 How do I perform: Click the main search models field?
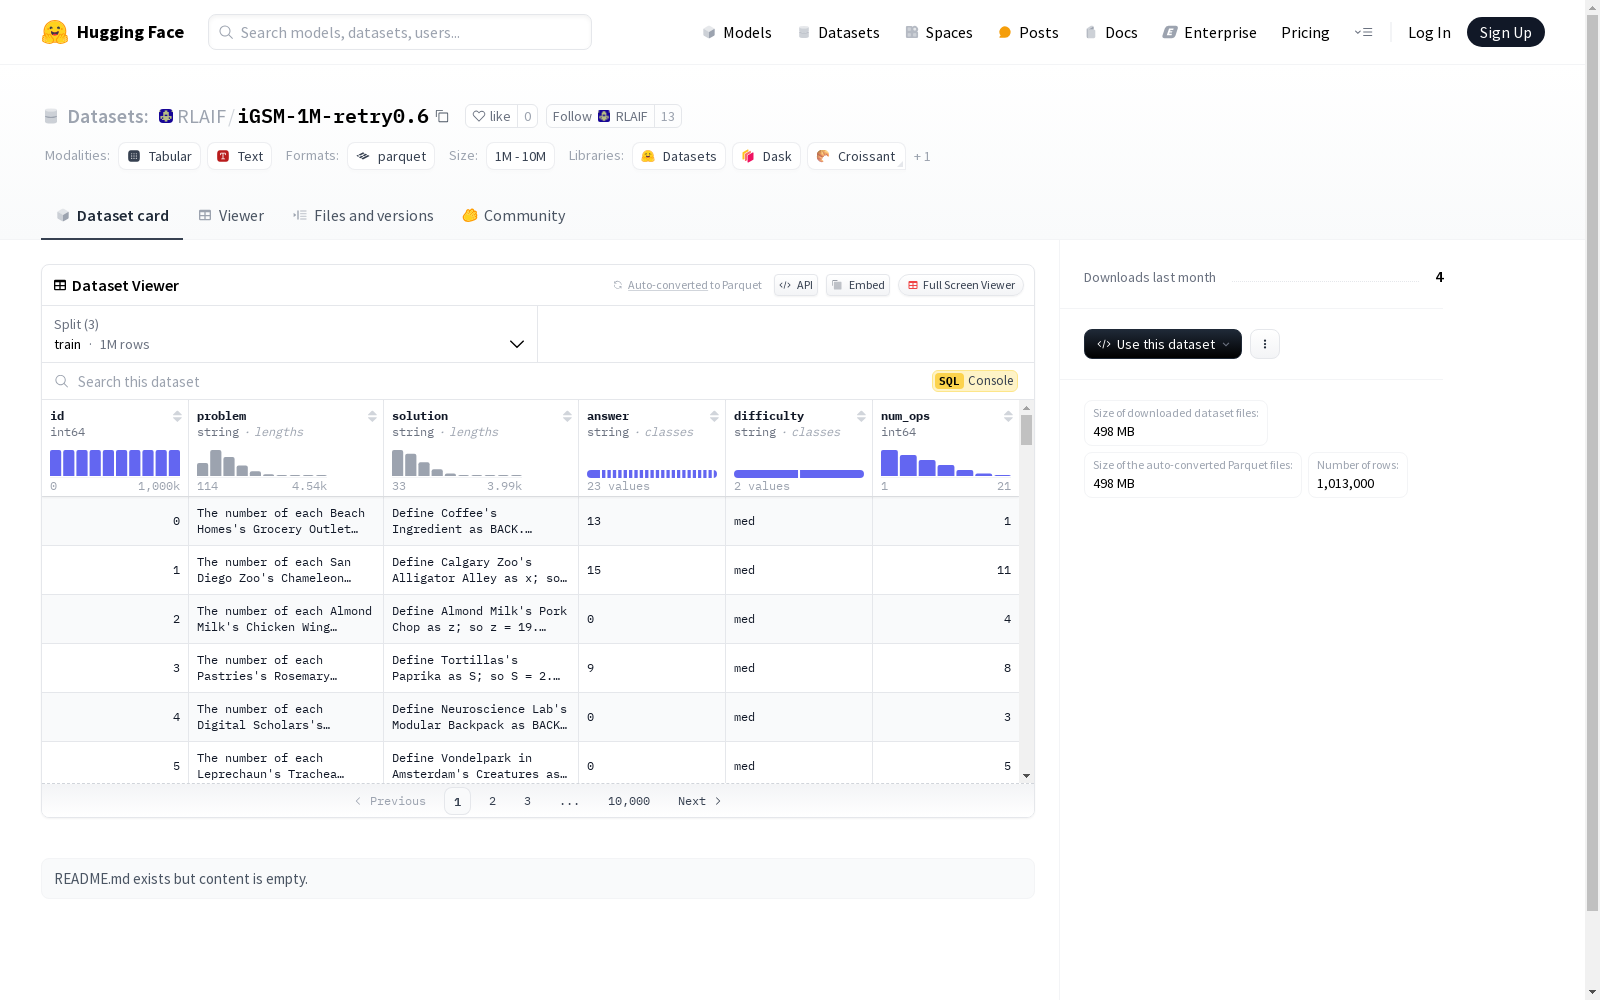click(x=400, y=32)
